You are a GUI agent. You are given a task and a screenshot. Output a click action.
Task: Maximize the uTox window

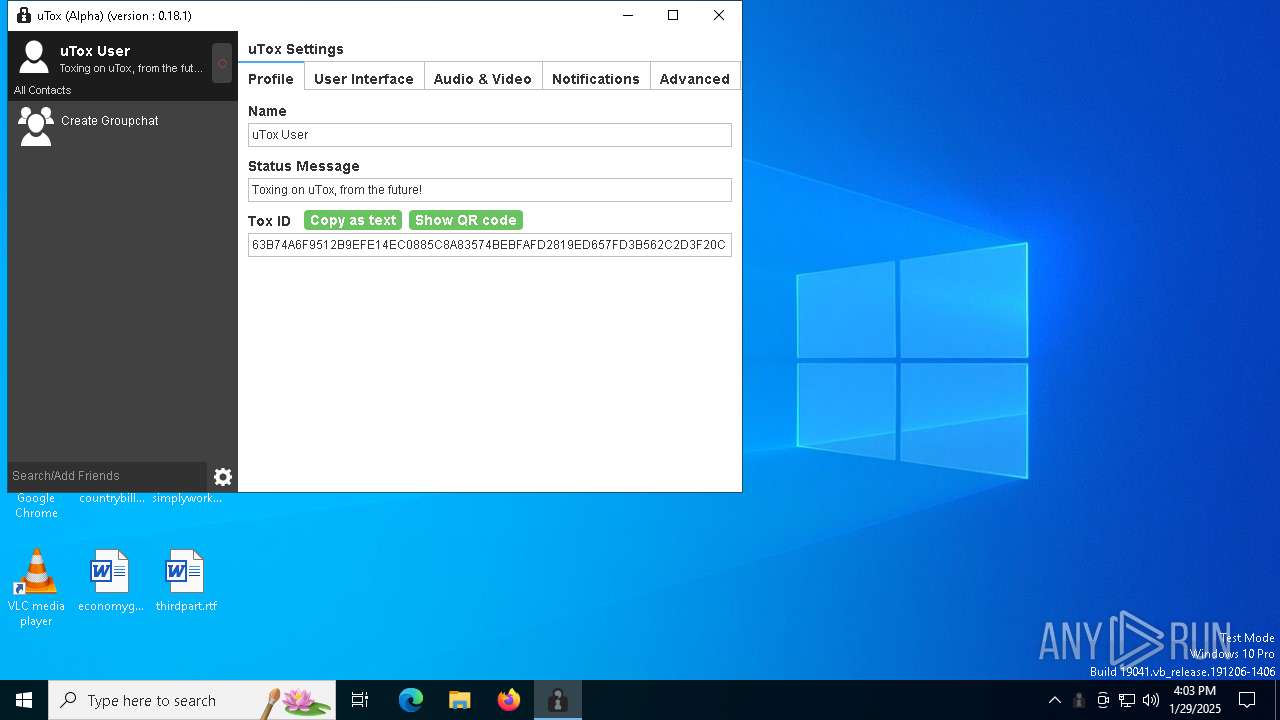click(673, 15)
